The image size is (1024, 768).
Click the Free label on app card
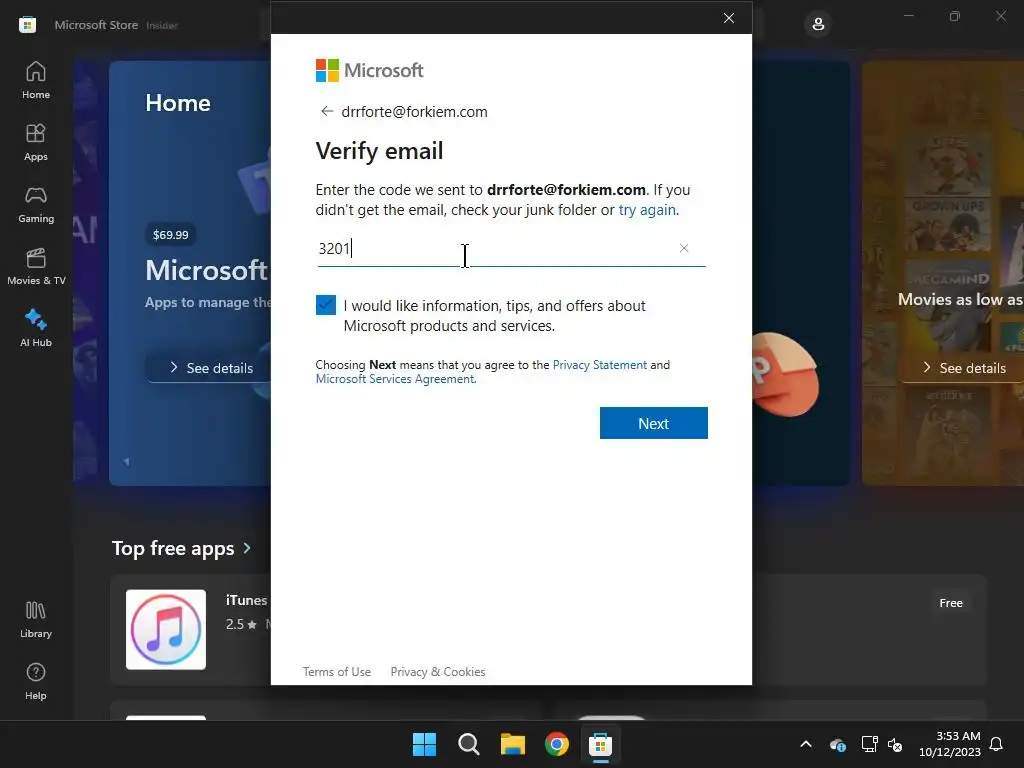point(950,603)
